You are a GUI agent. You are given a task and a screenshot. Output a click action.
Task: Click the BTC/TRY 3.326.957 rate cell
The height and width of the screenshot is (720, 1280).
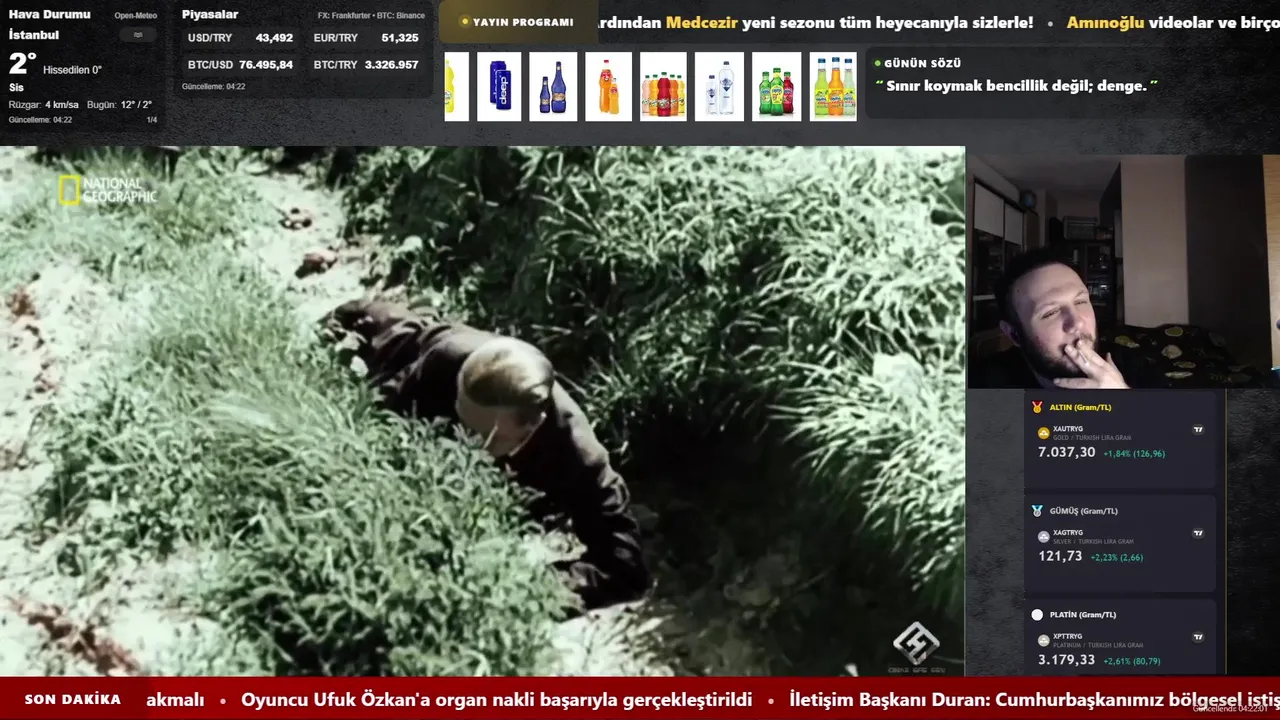[366, 65]
